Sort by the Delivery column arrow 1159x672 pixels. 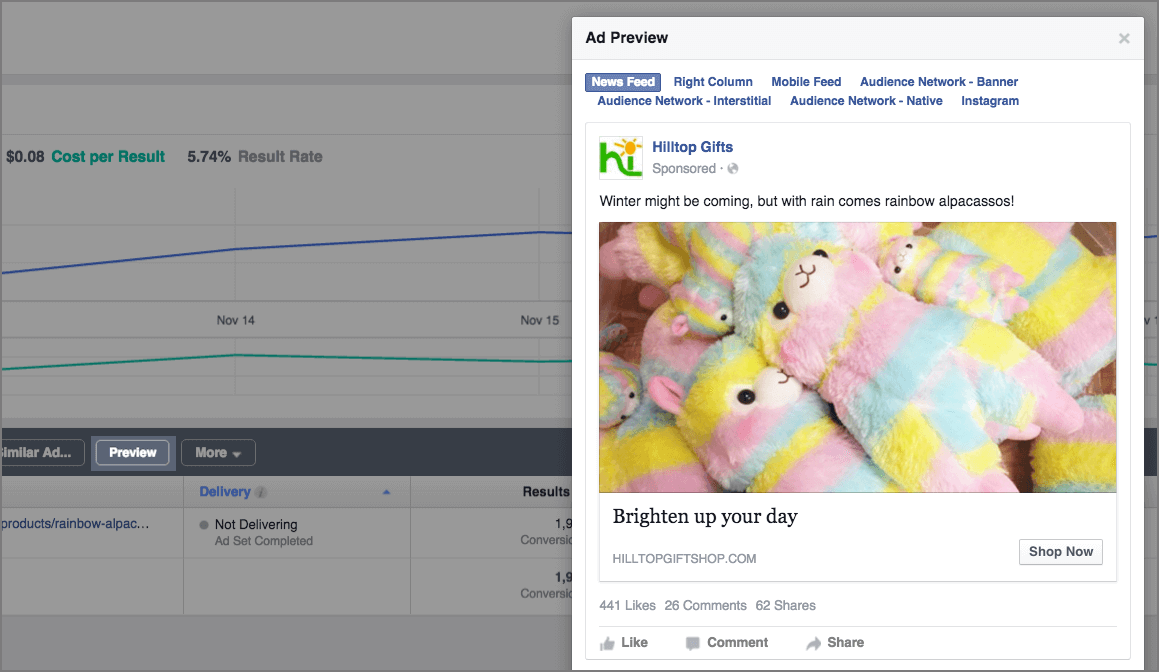(x=387, y=492)
